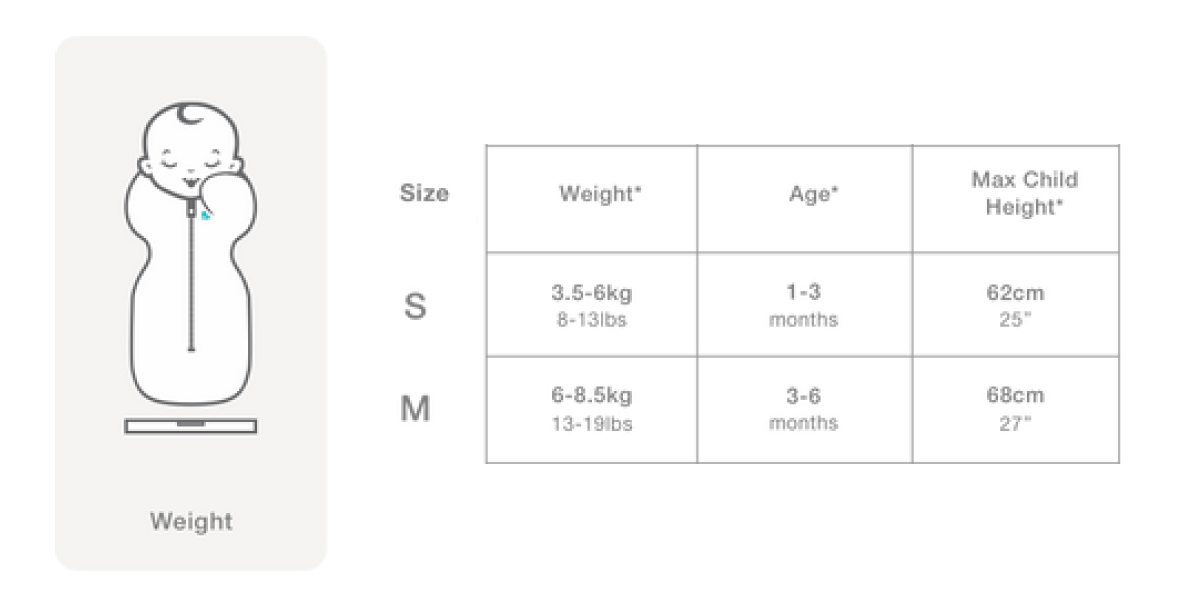The width and height of the screenshot is (1200, 600).
Task: Click the small blue tag on the swaddle
Action: 205,213
